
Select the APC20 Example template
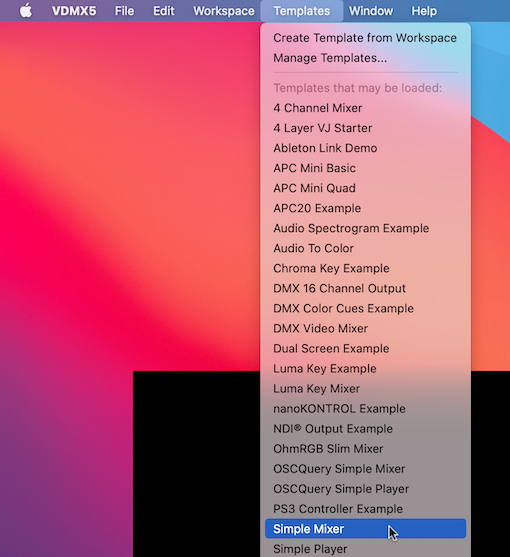coord(365,208)
